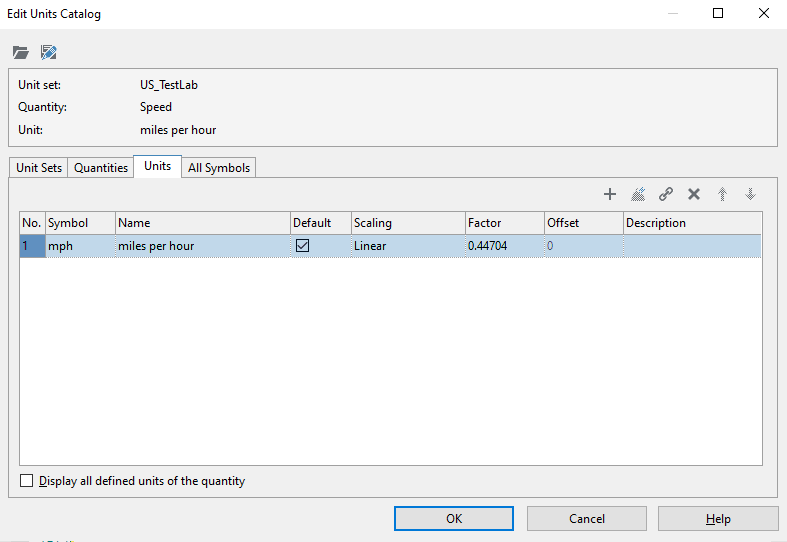The image size is (787, 542).
Task: Open the Scaling cell showing Linear
Action: pos(406,246)
